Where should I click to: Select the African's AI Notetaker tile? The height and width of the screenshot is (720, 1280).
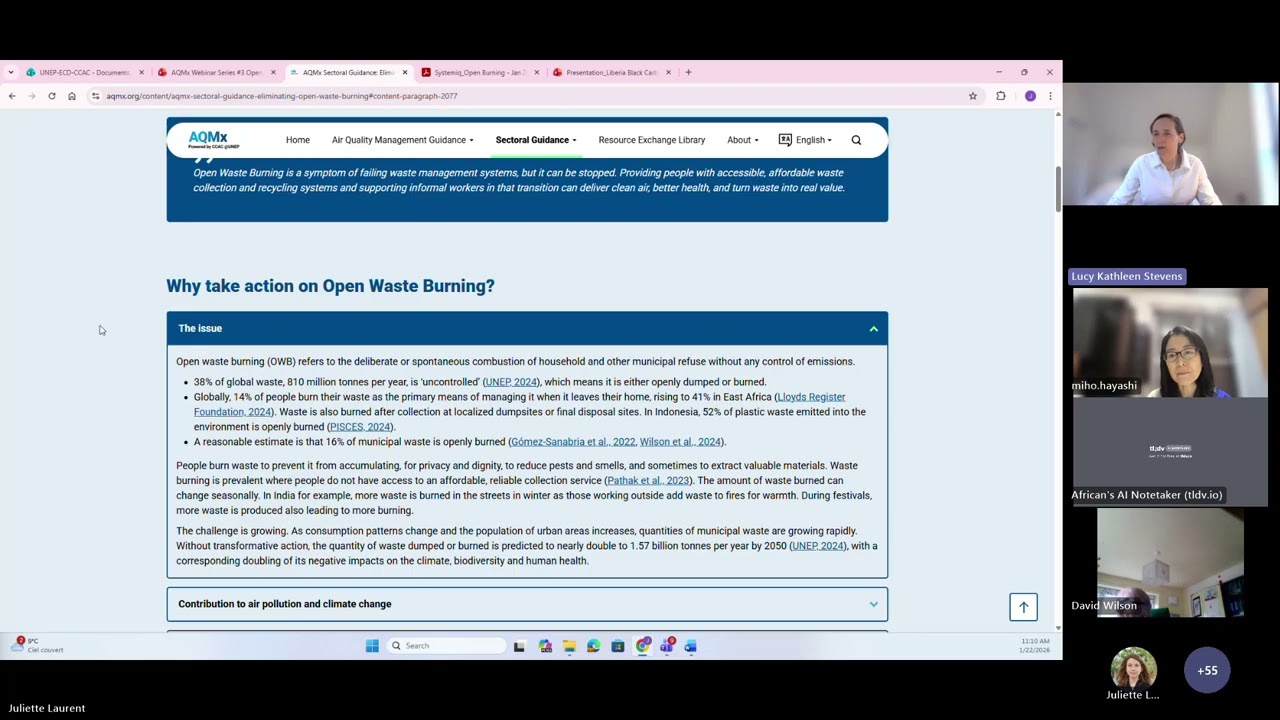point(1170,450)
